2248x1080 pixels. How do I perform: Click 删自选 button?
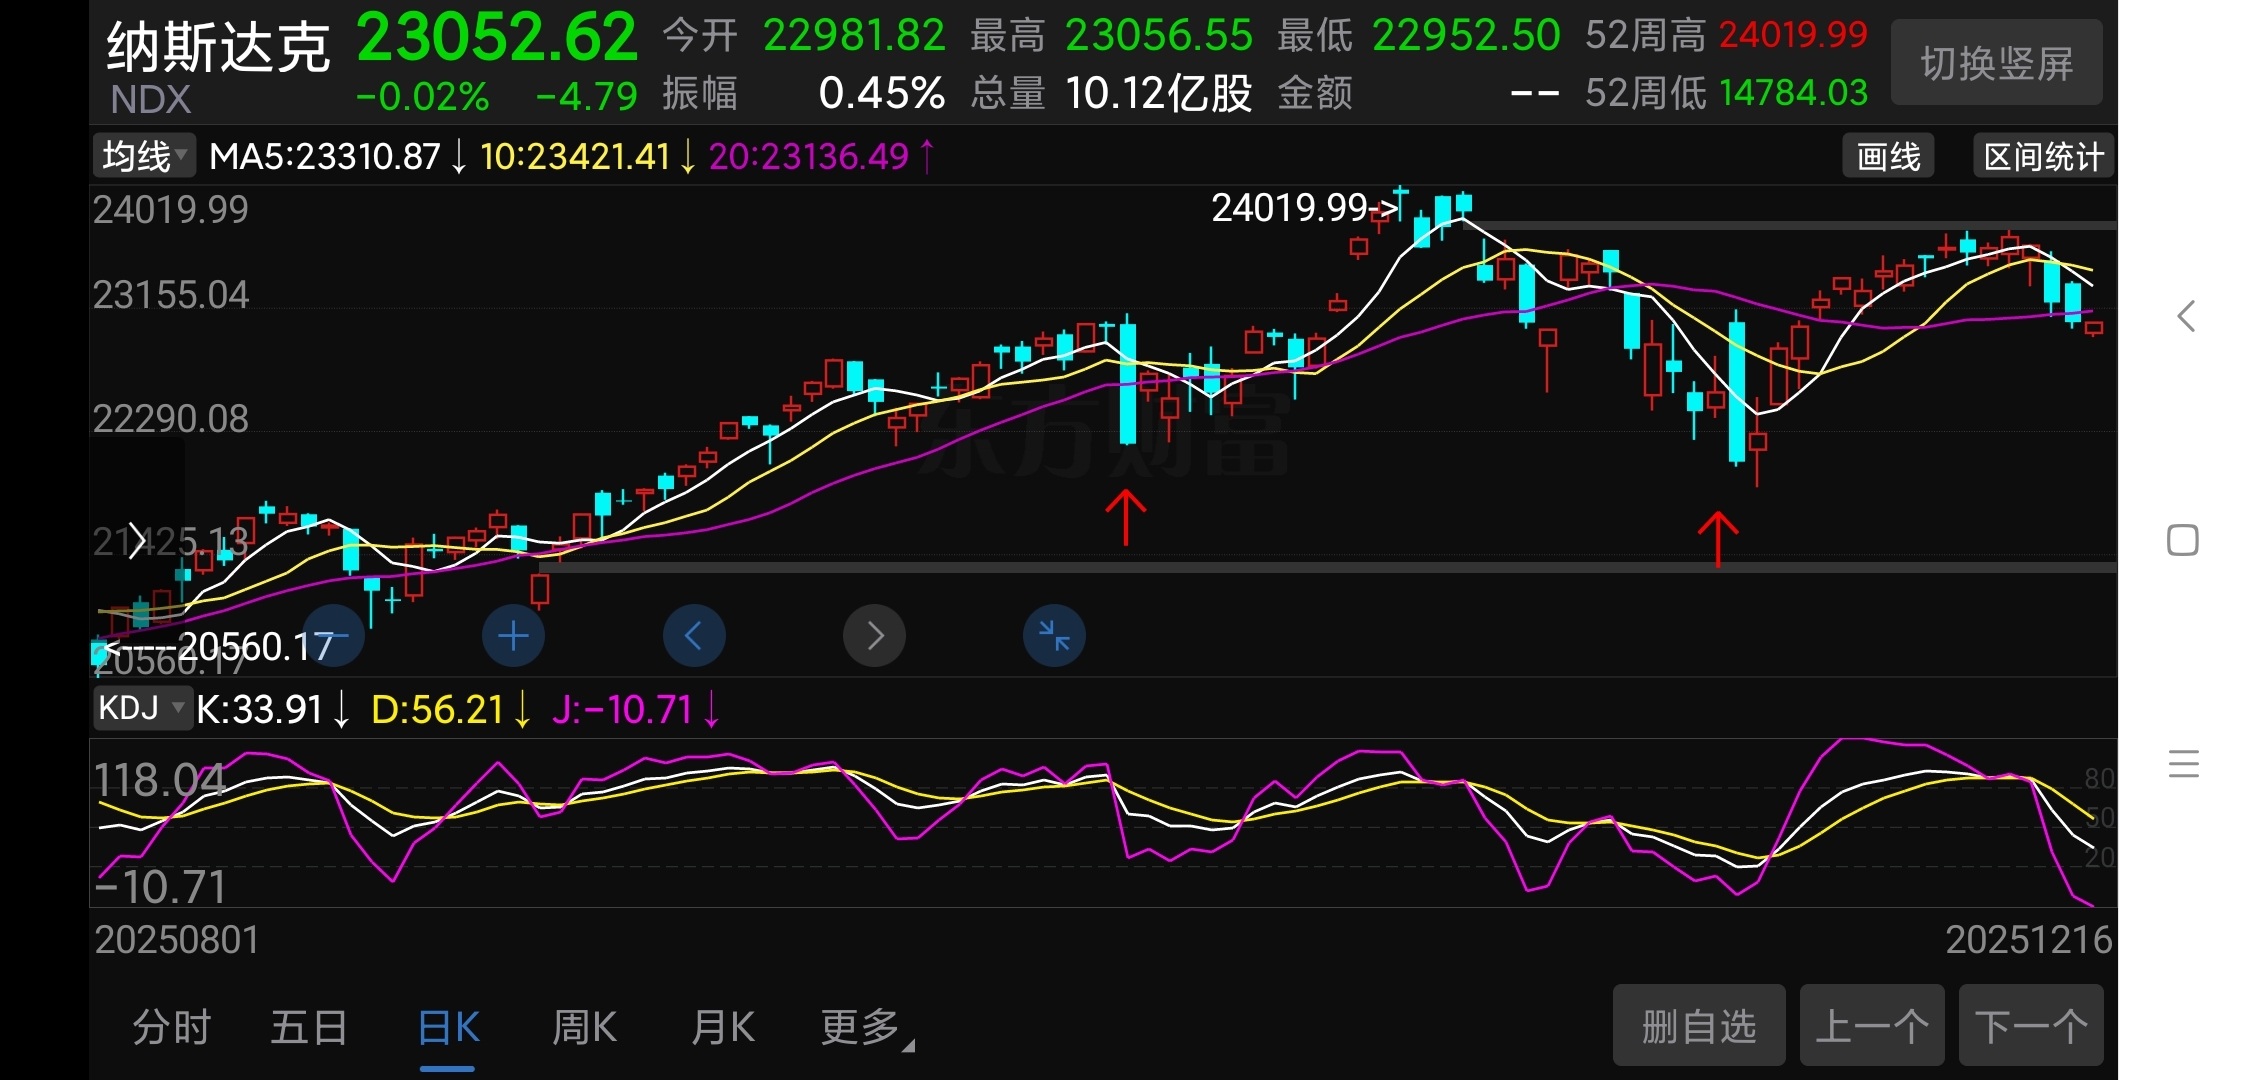[1698, 1026]
